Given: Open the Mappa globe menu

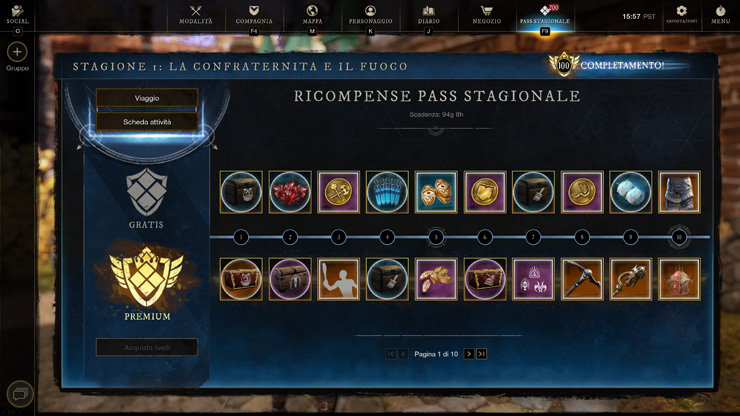Looking at the screenshot, I should (x=312, y=14).
